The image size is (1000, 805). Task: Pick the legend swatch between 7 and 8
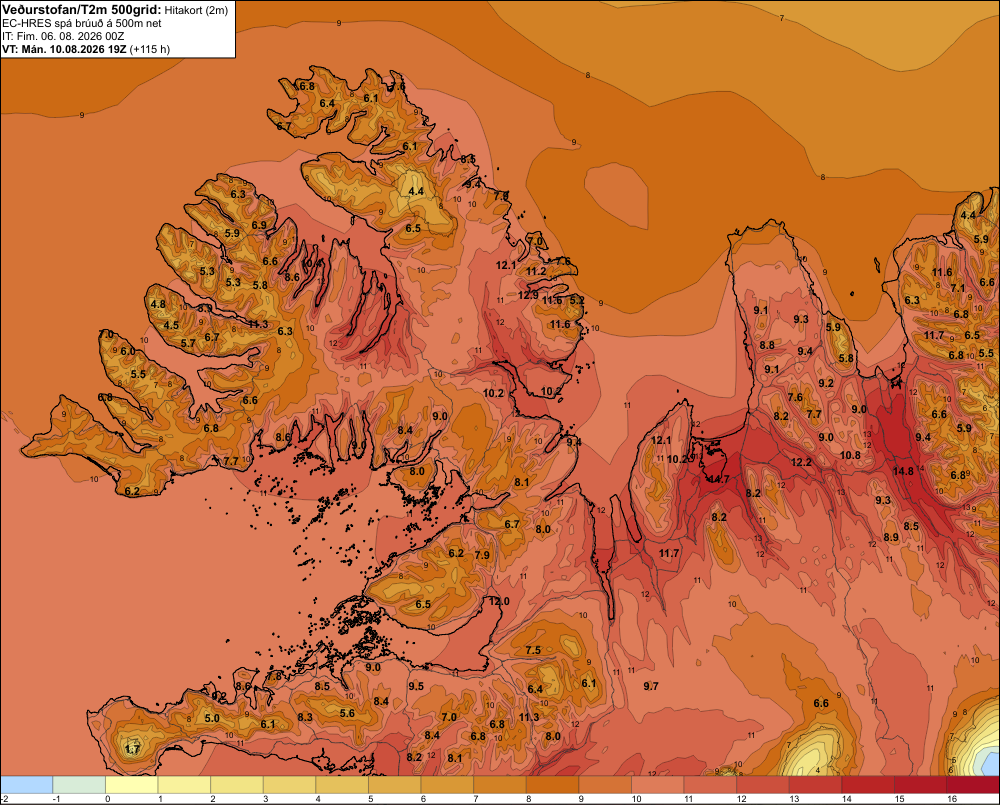[x=500, y=785]
